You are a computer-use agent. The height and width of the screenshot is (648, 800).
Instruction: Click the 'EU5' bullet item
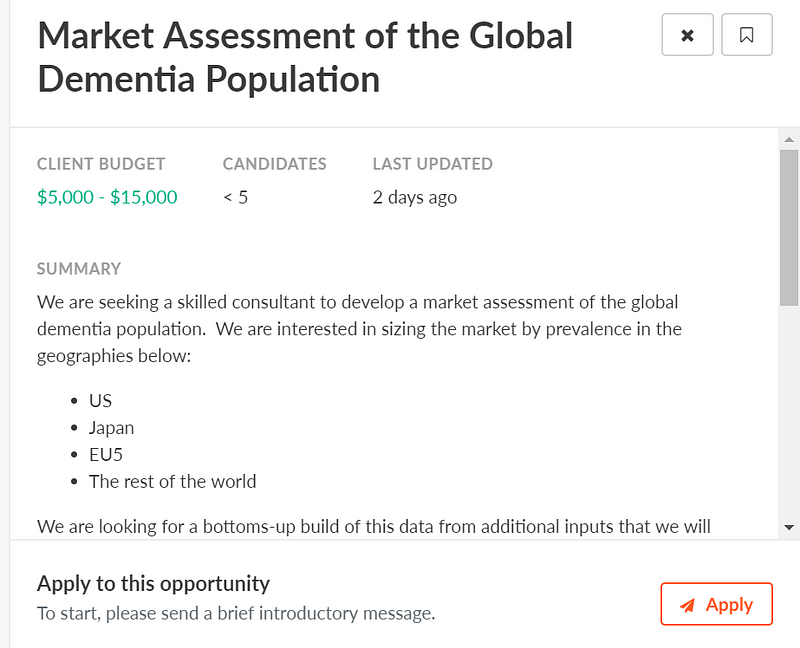(107, 454)
